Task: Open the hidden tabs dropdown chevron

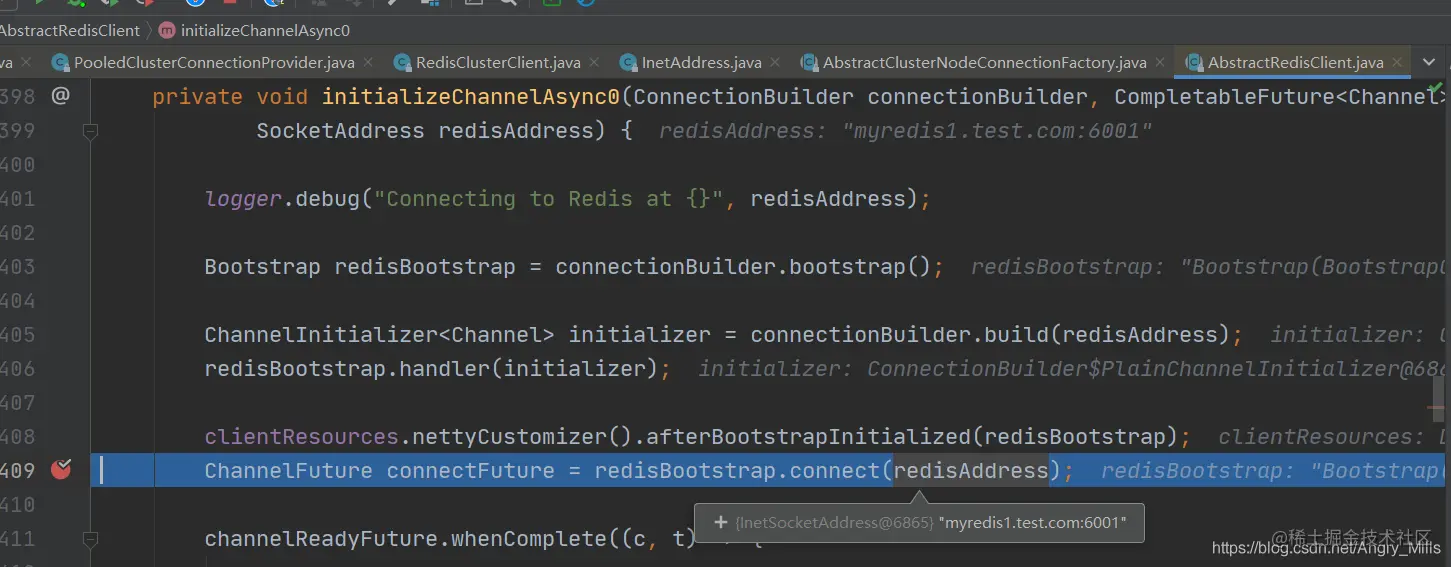Action: tap(1429, 62)
